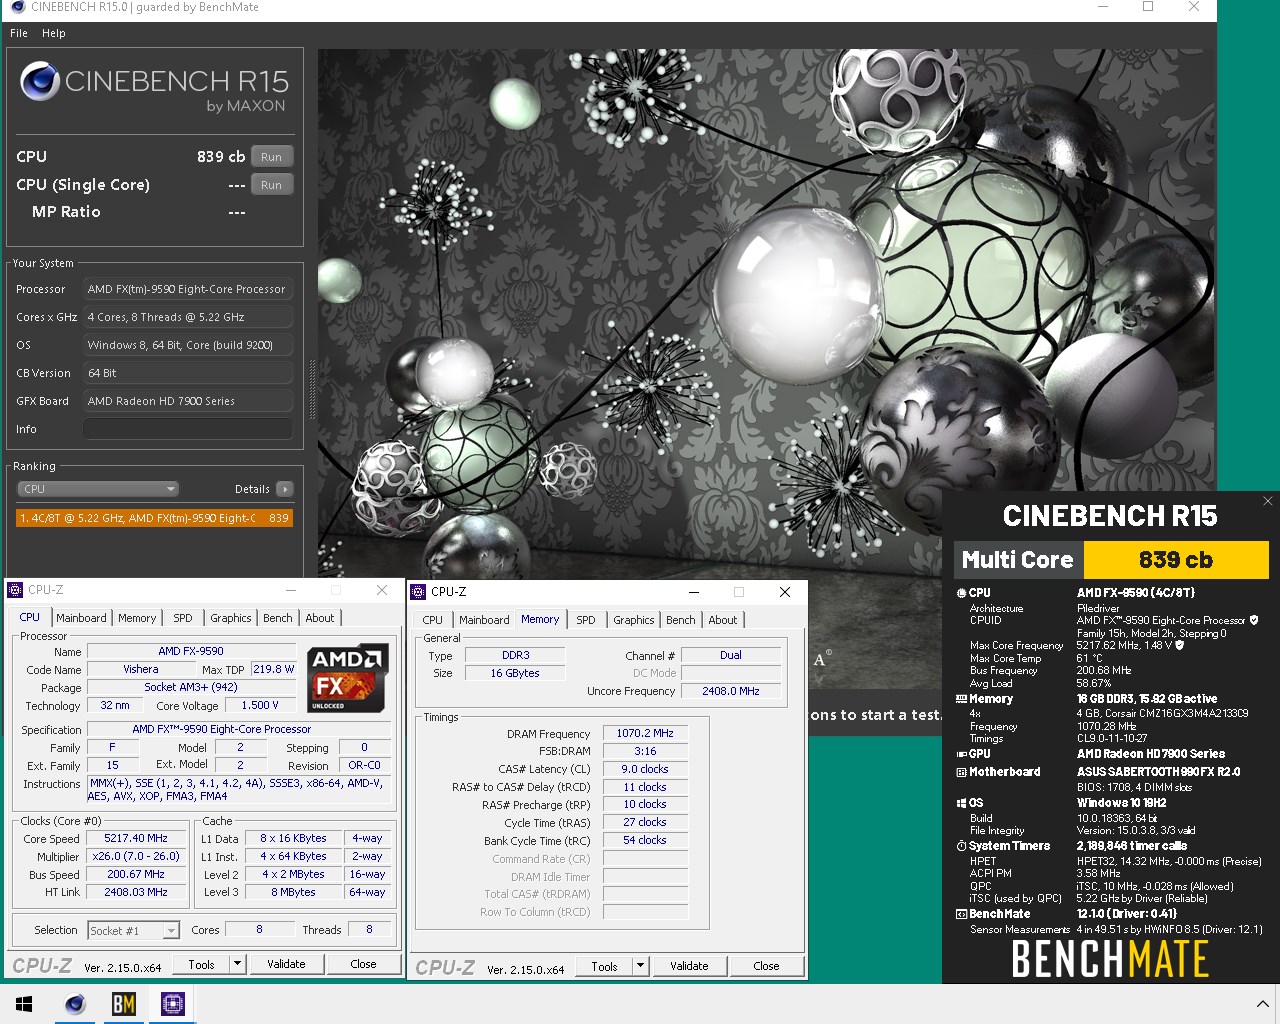The width and height of the screenshot is (1280, 1024).
Task: Click the vertical panel splitter handle in Cinebench
Action: click(x=312, y=390)
